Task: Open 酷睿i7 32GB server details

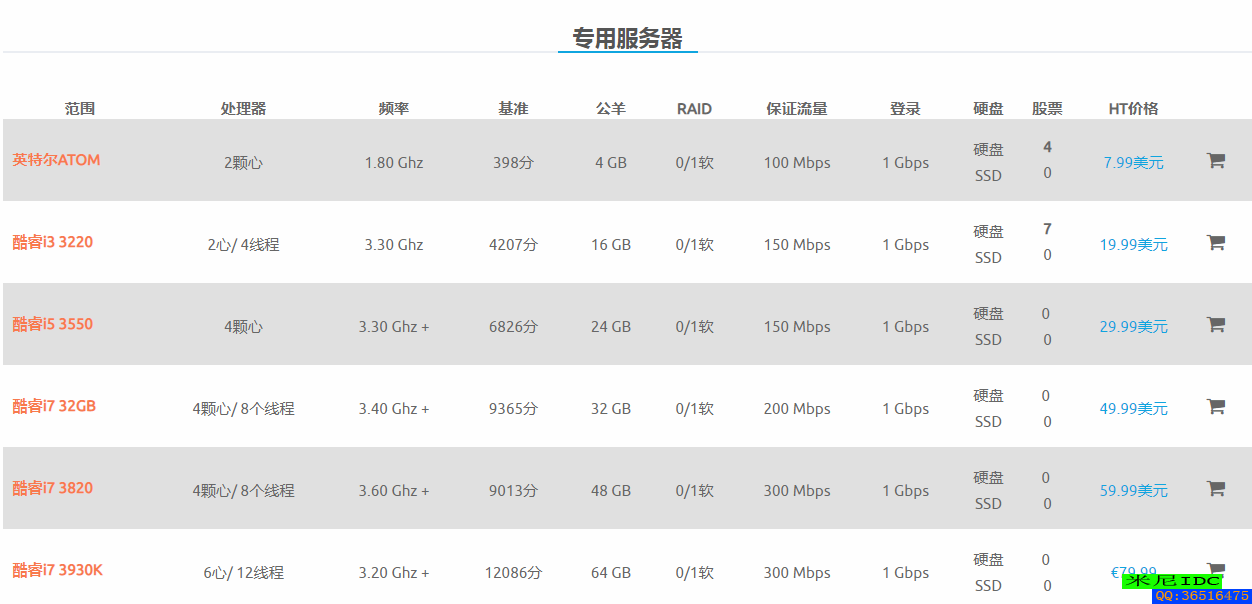Action: pos(54,406)
